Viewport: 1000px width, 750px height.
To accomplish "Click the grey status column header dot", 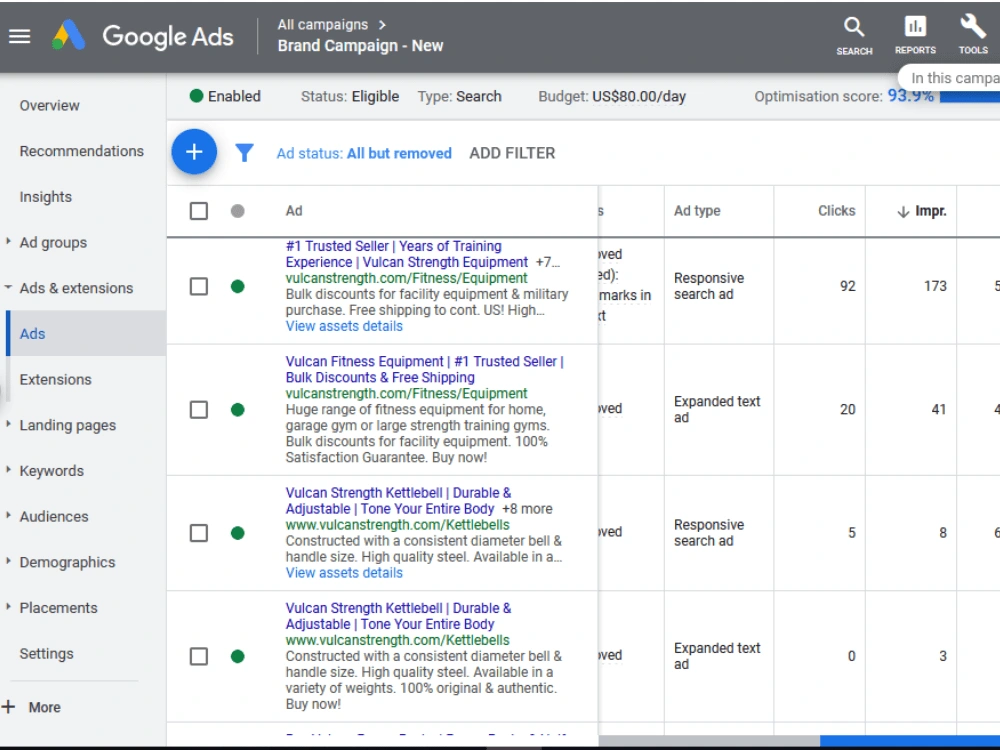I will tap(237, 211).
